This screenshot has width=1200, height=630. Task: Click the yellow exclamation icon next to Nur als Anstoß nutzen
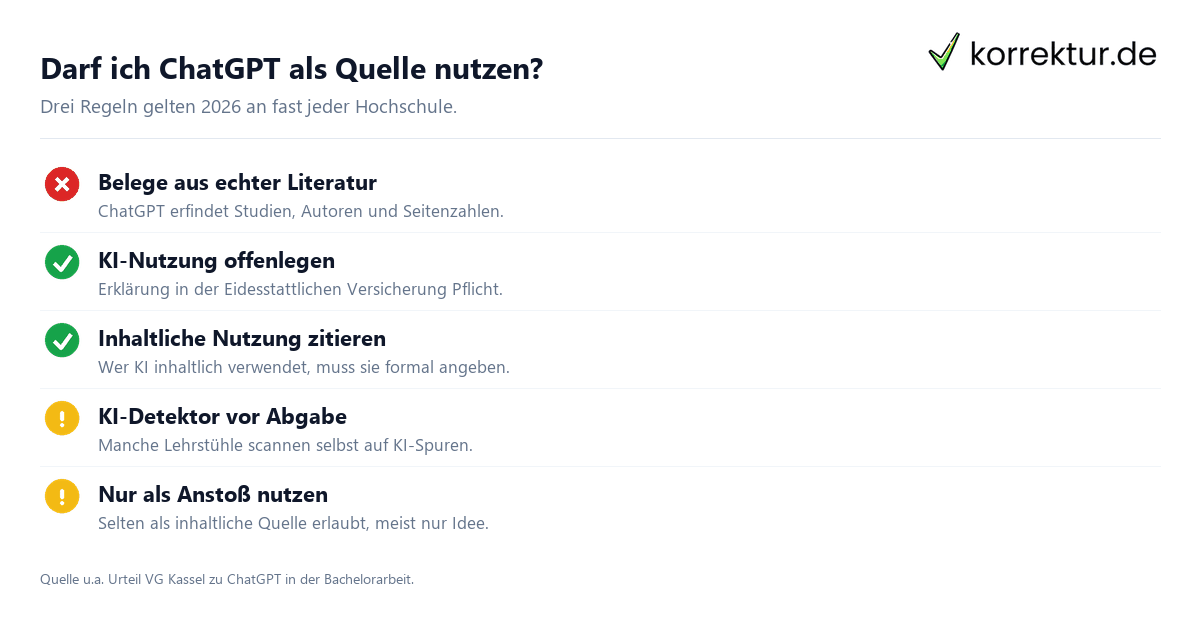point(62,496)
